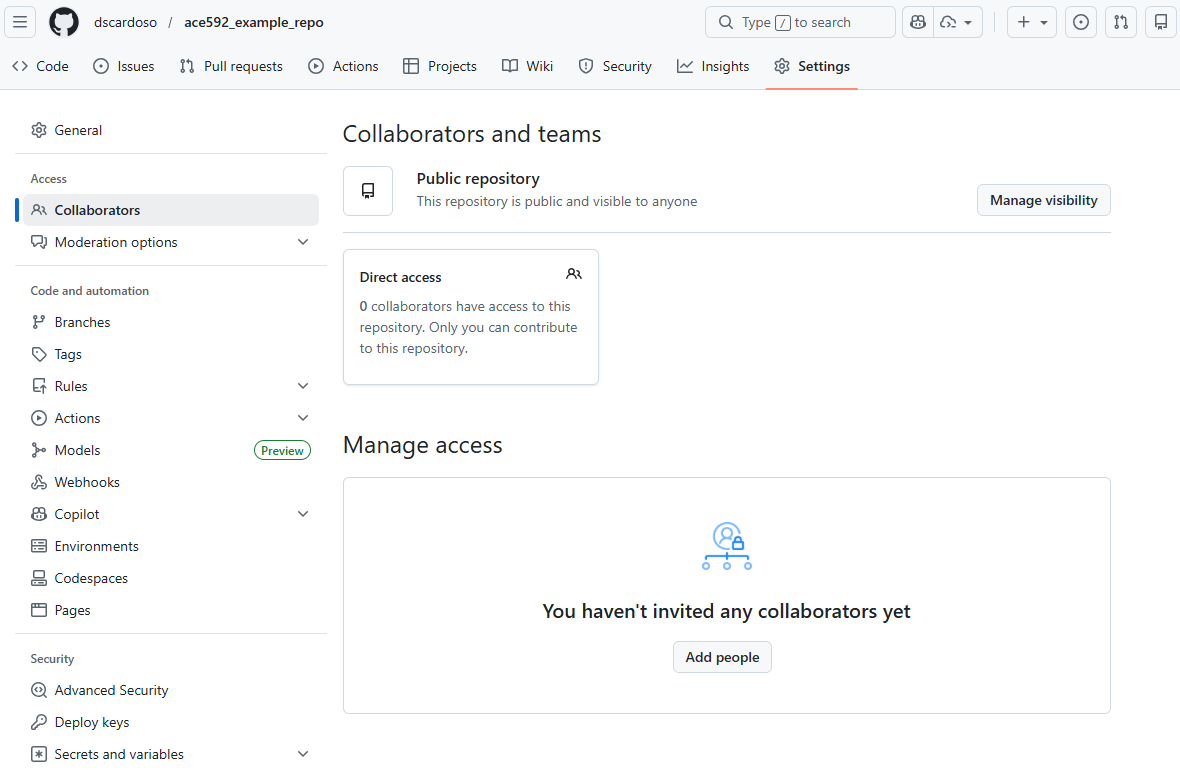Open the Create new plus dropdown
1180x777 pixels.
click(x=1031, y=22)
